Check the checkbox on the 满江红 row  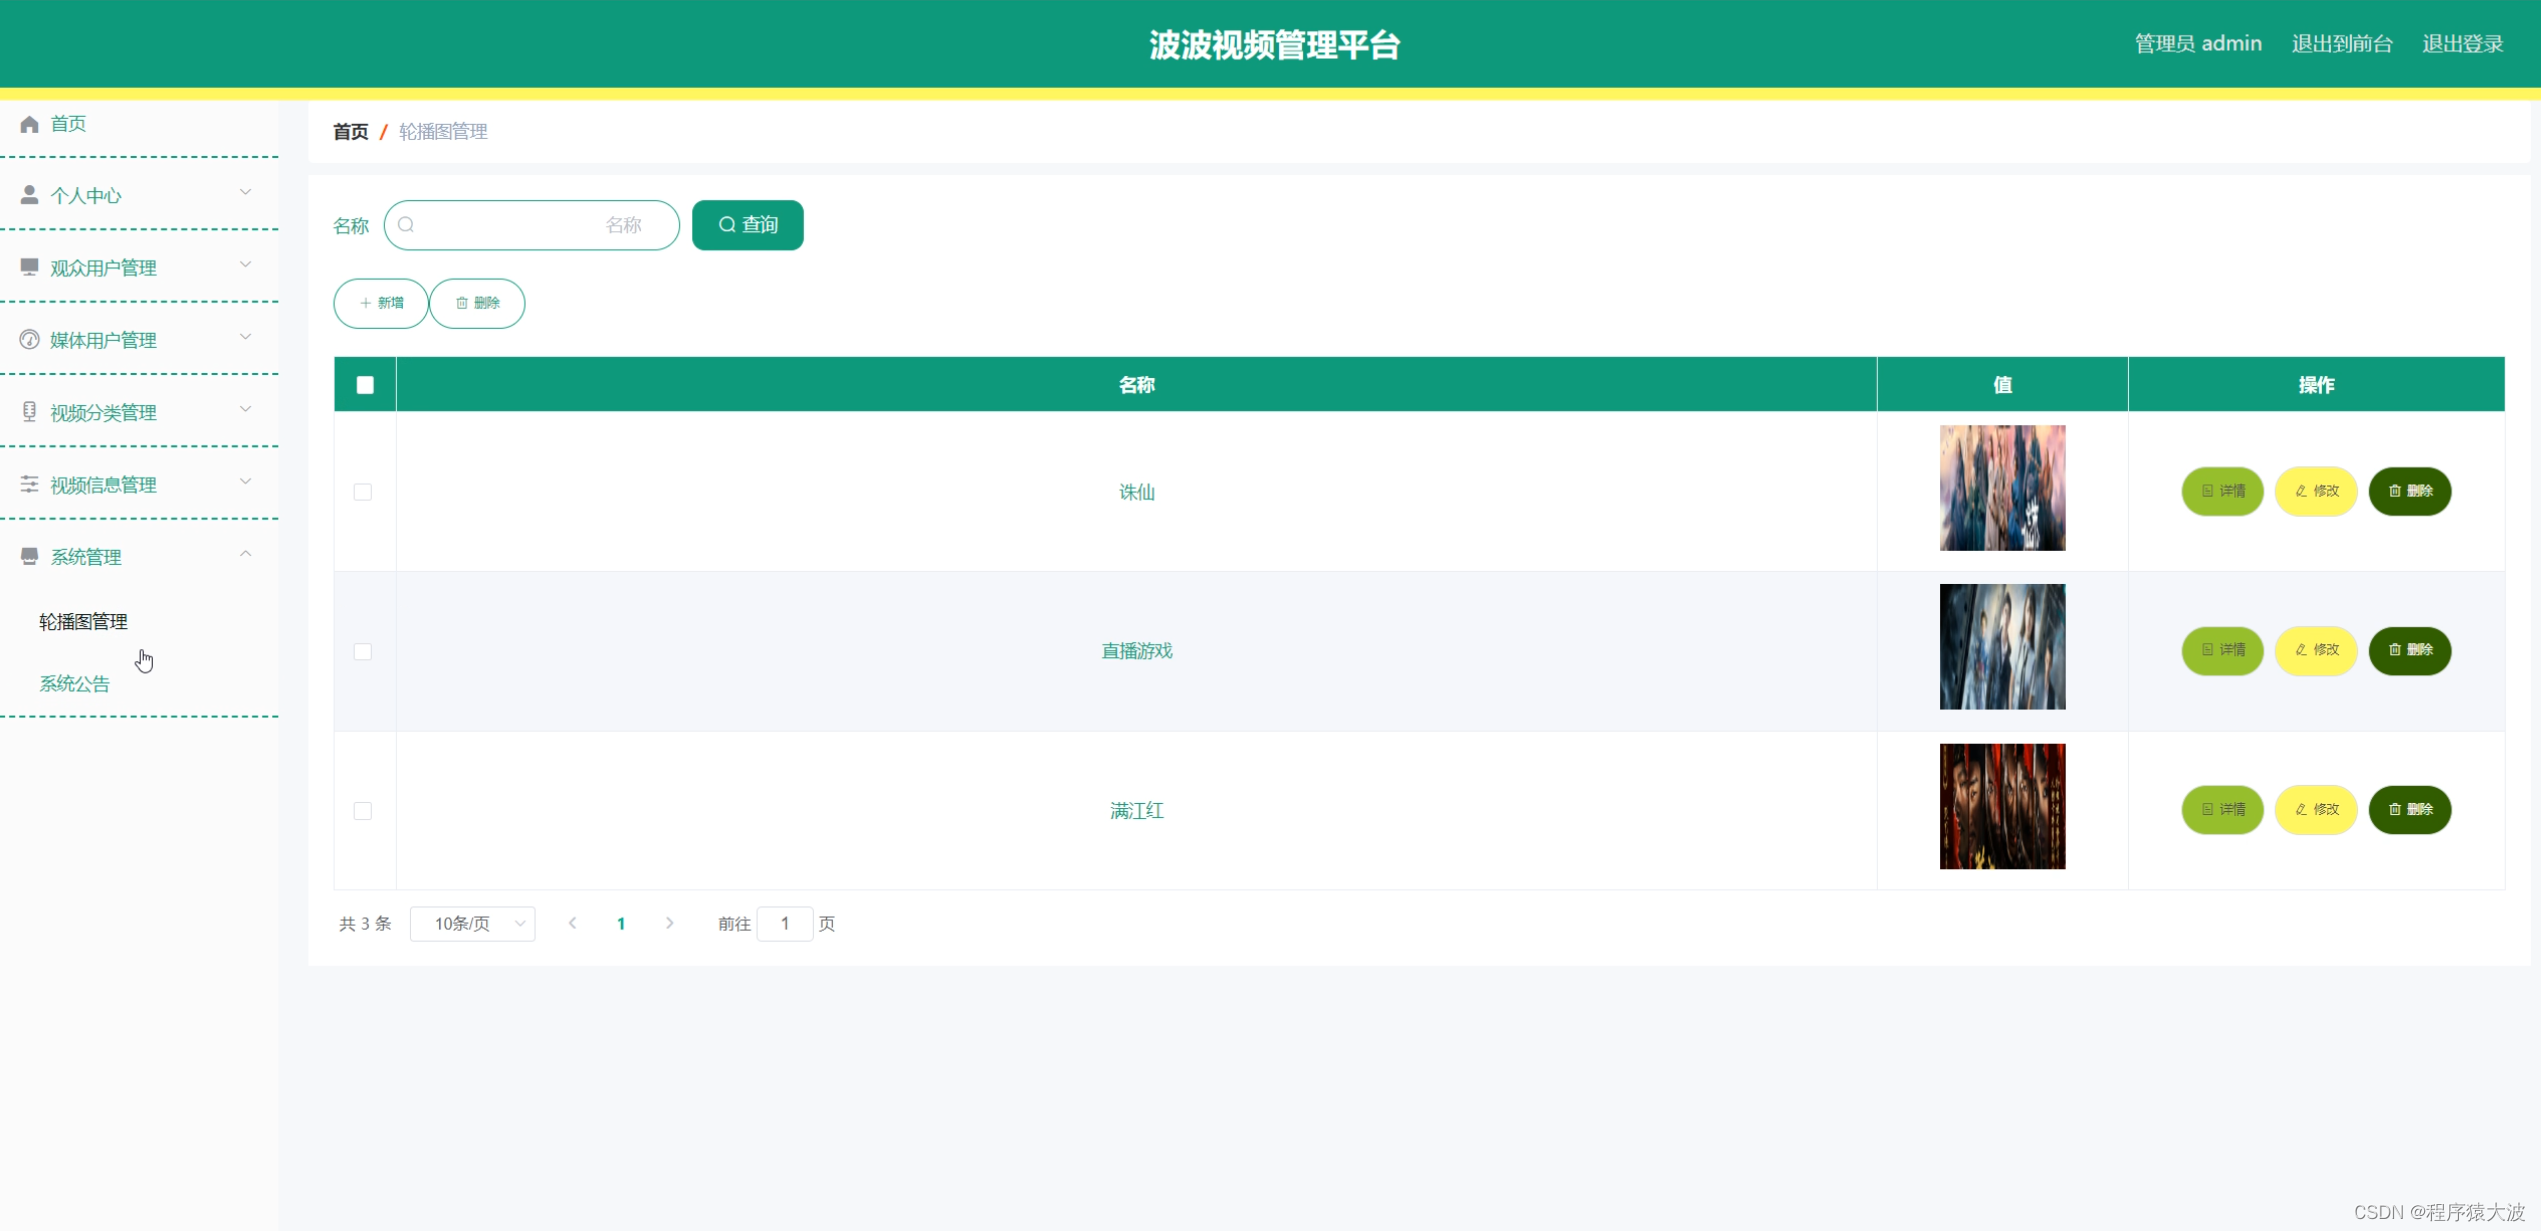(x=363, y=811)
